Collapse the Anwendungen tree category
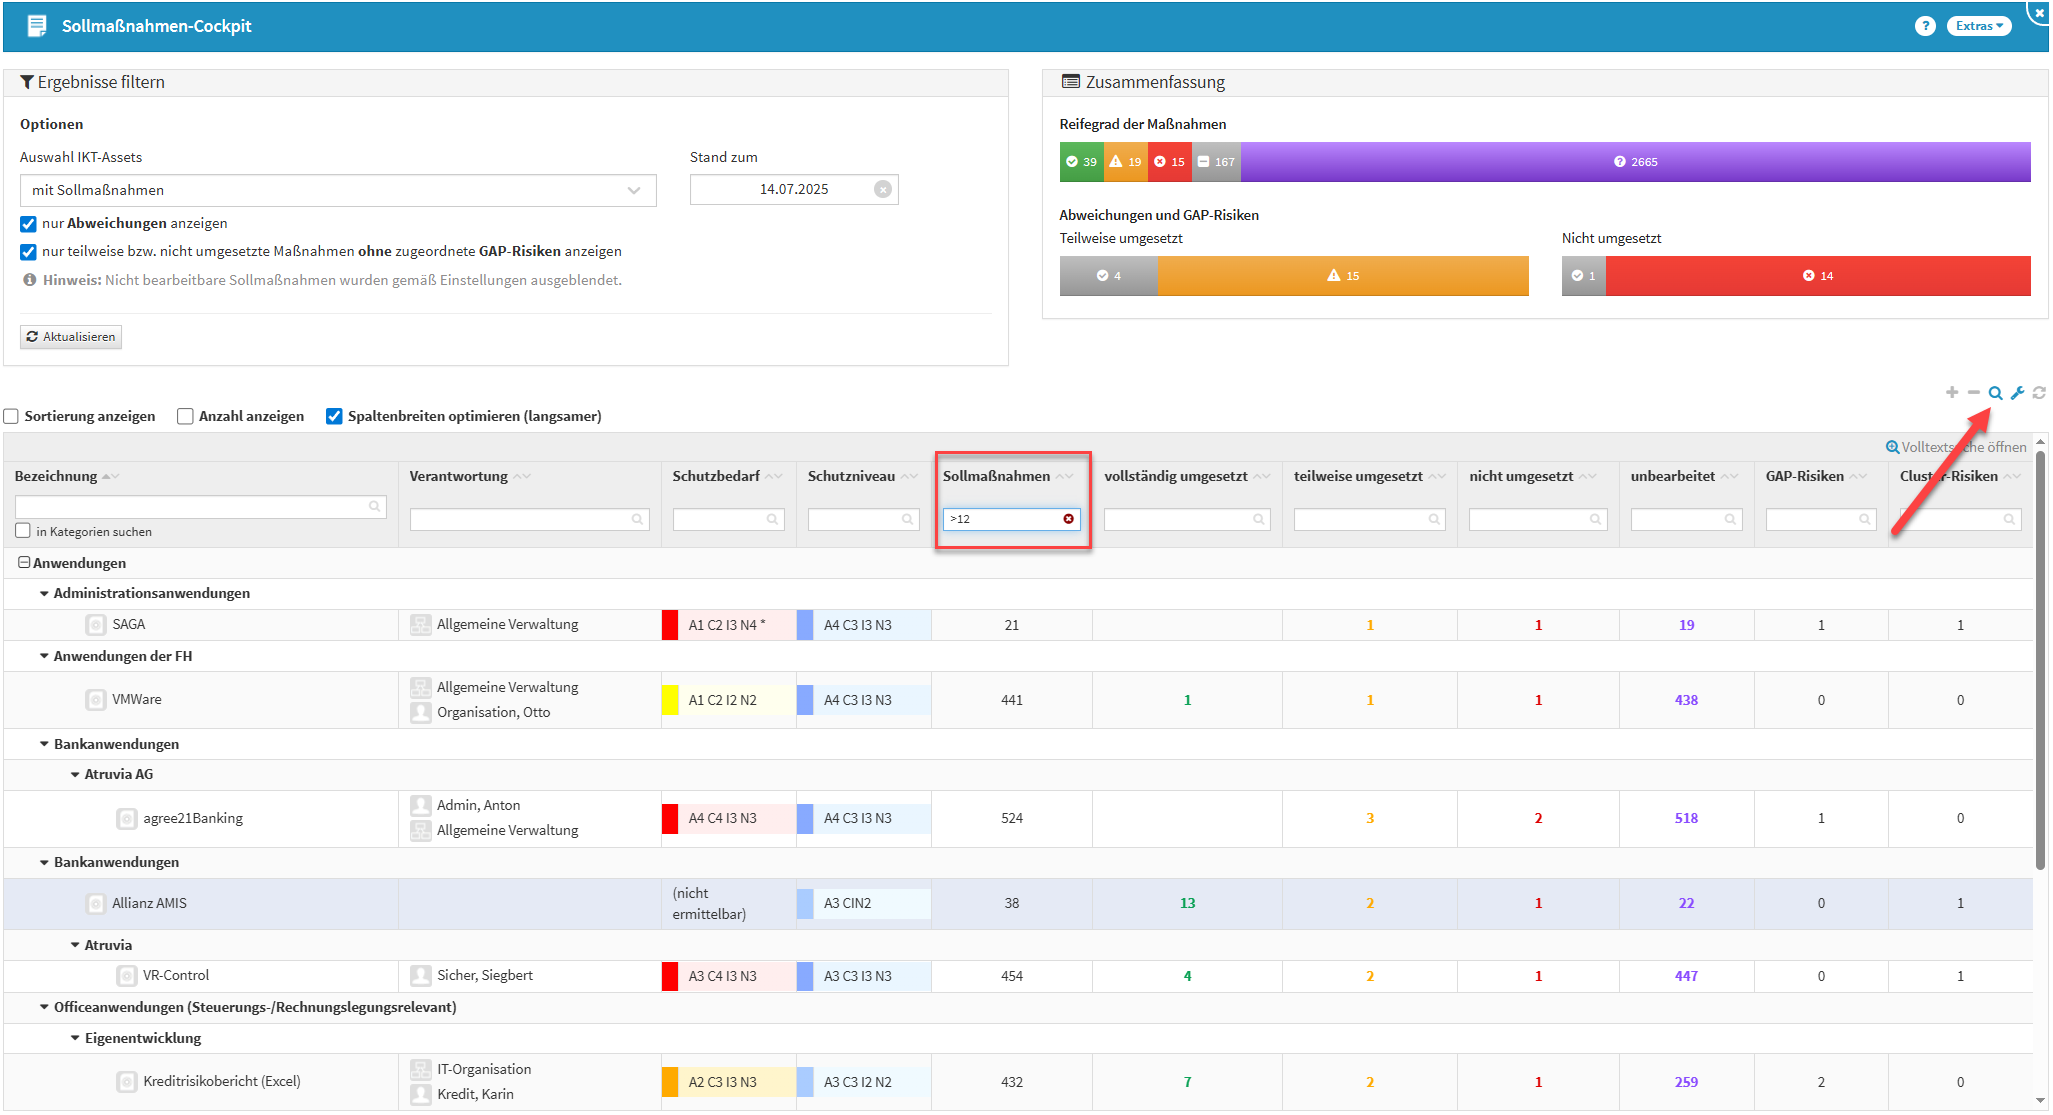The image size is (2053, 1115). 24,563
